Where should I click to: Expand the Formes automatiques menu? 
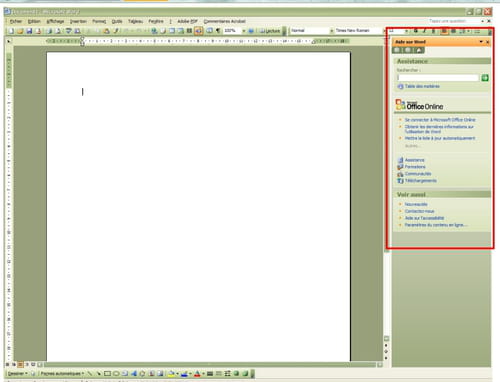[62, 374]
